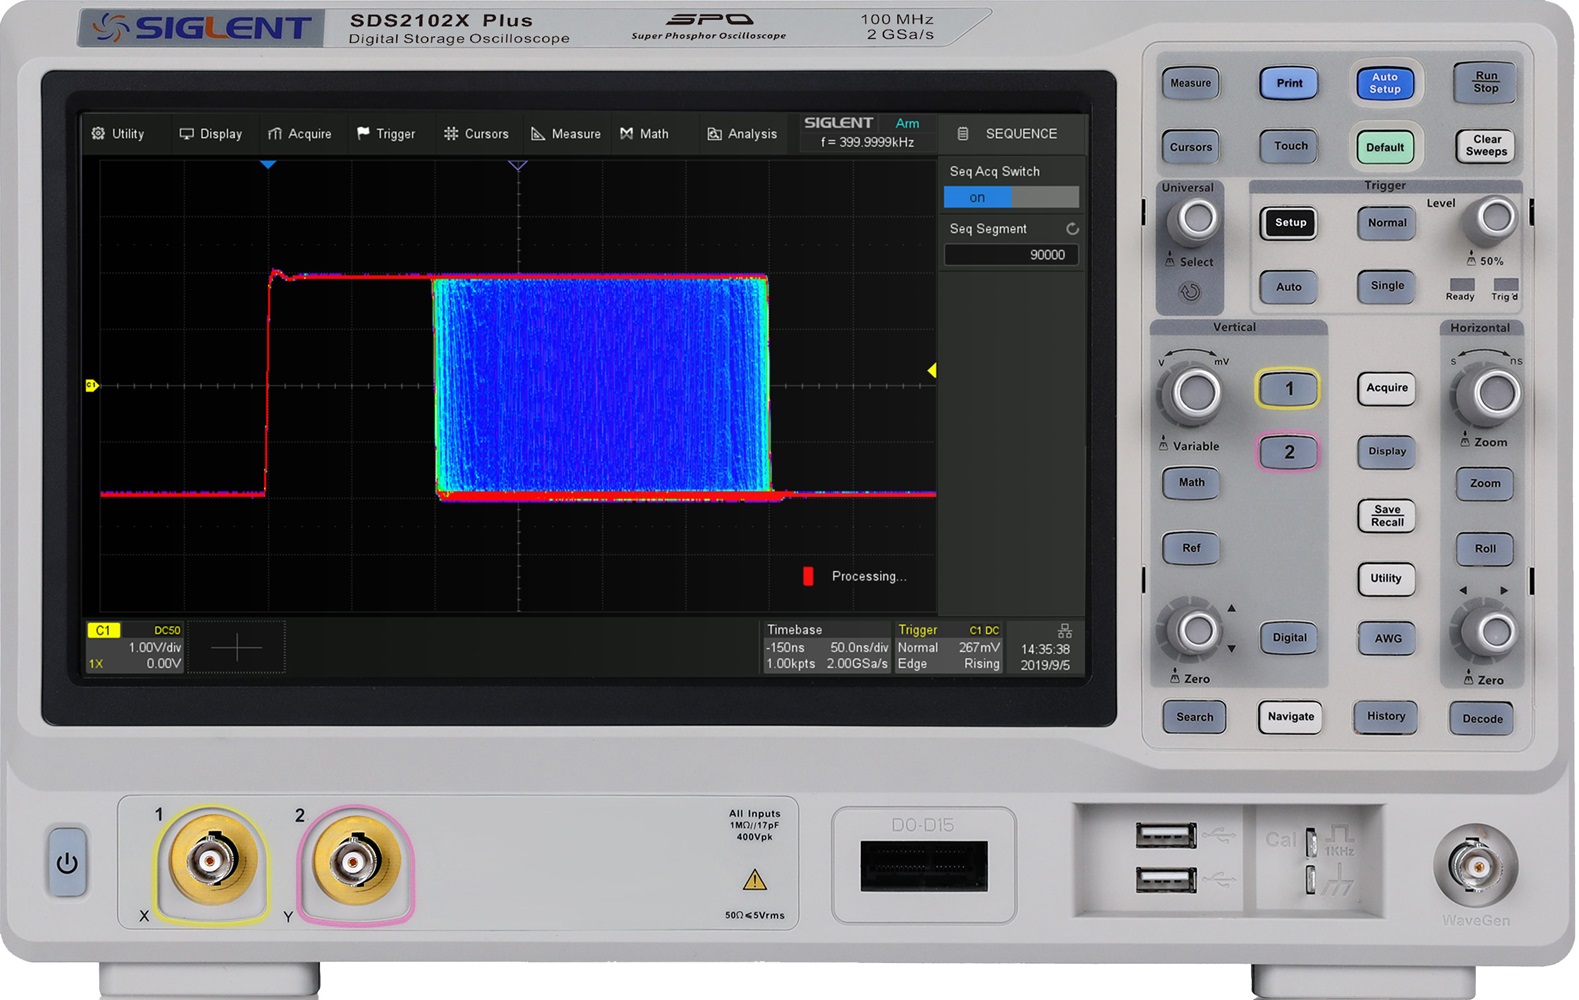Select the yellow trigger level marker

[x=931, y=371]
